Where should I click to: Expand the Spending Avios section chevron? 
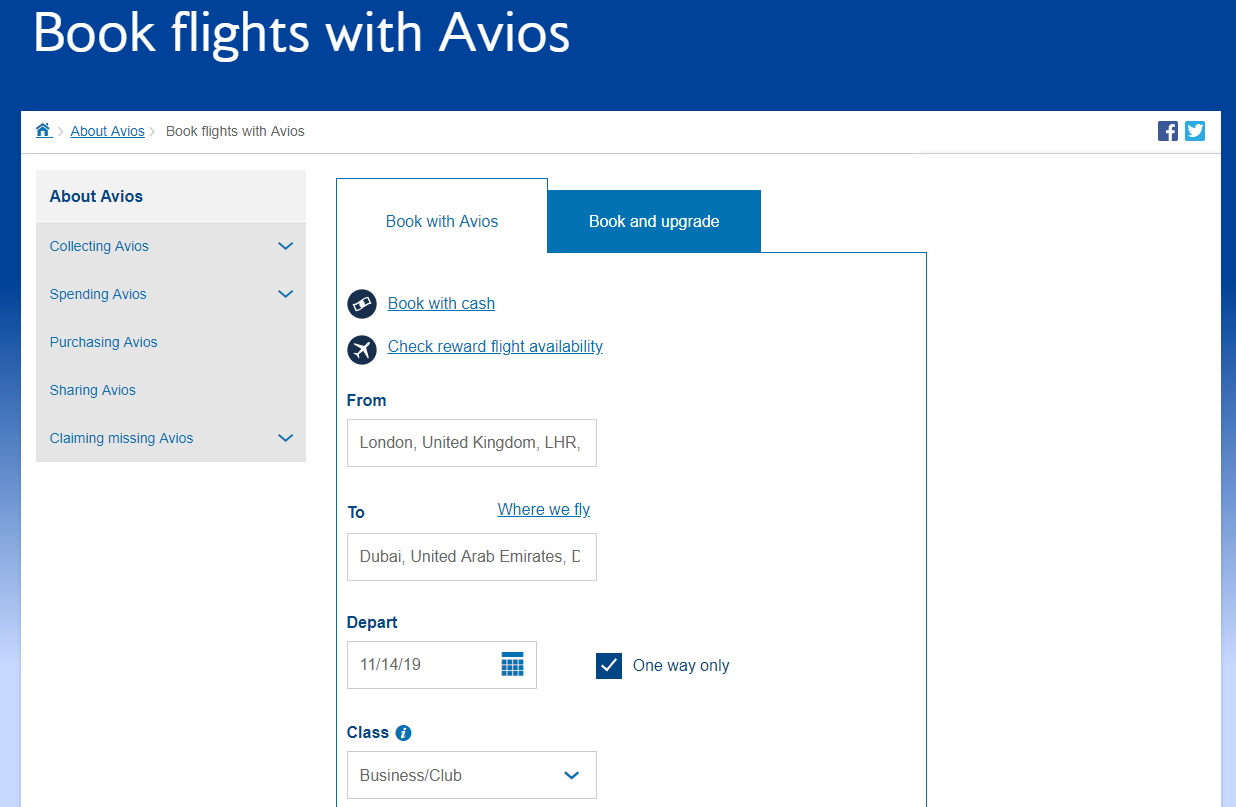[285, 294]
